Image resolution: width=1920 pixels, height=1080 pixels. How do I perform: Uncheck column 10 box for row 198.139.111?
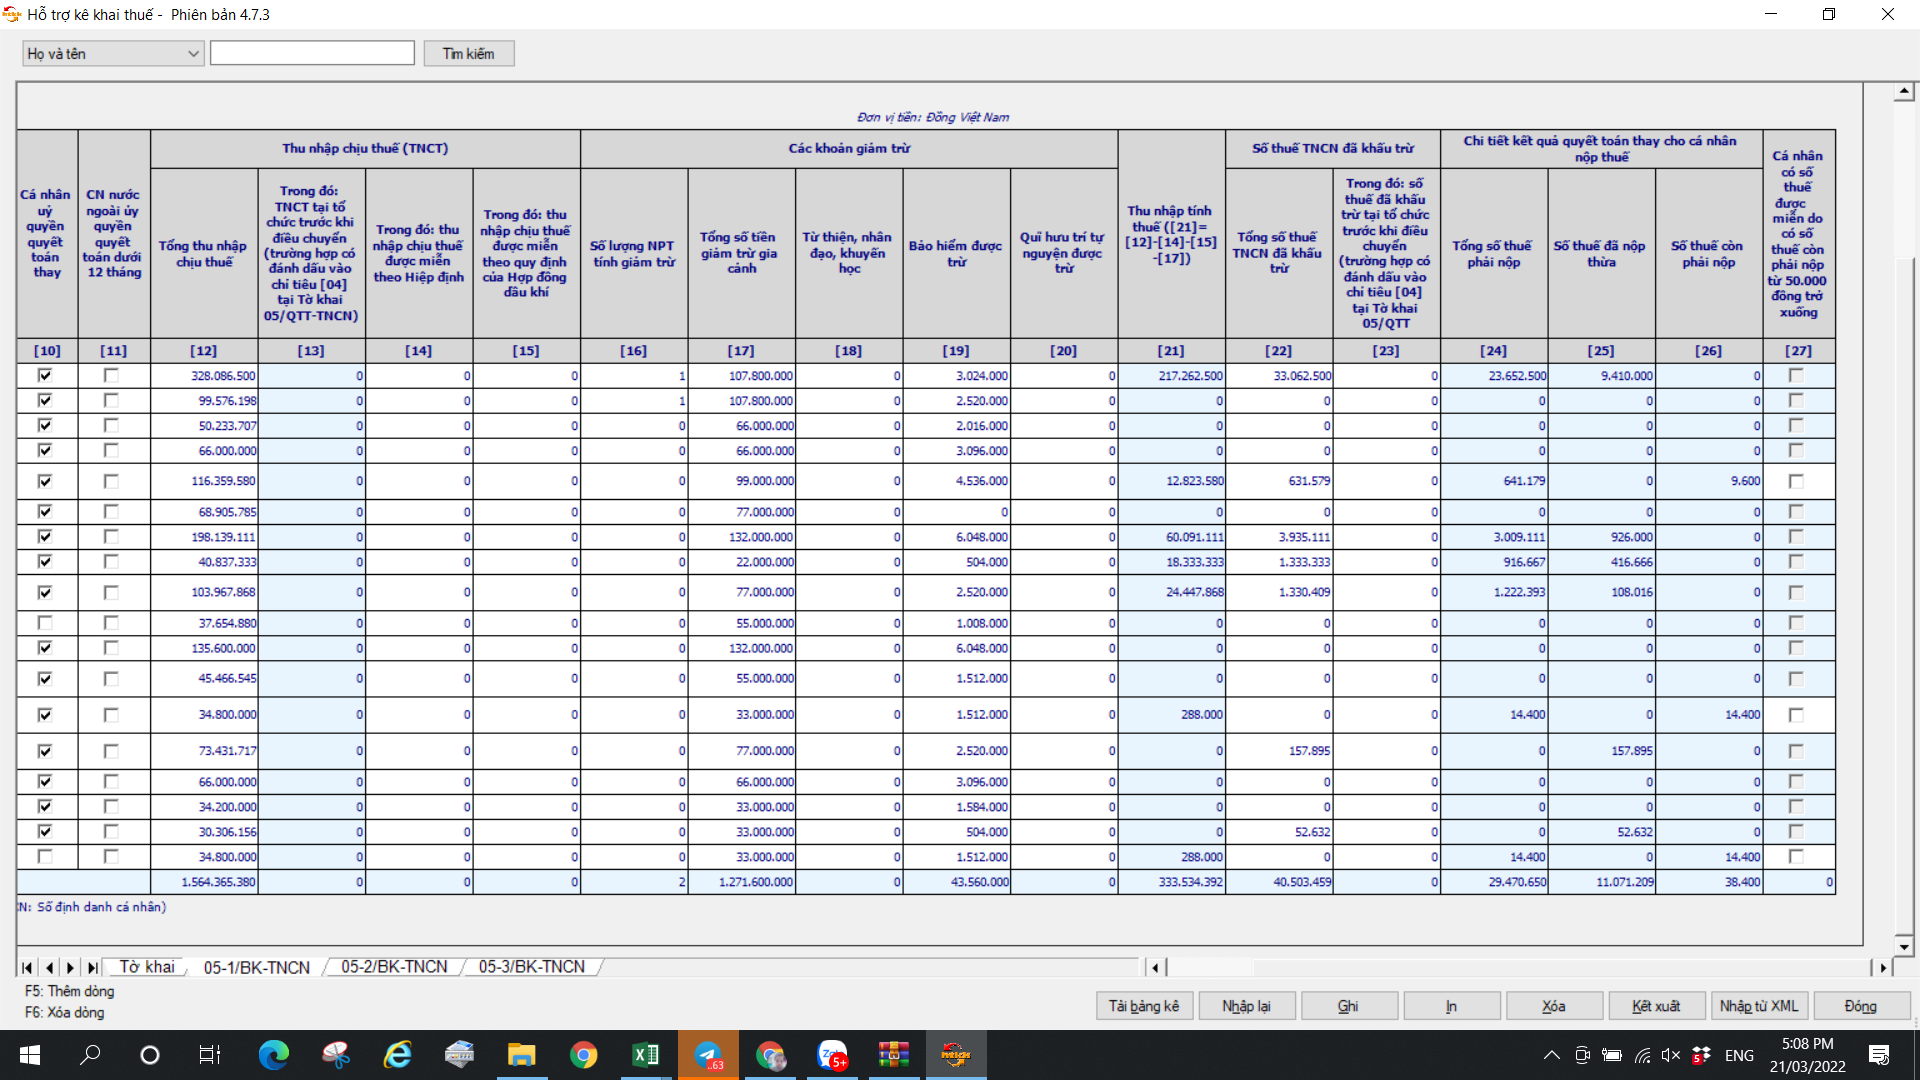pos(45,536)
